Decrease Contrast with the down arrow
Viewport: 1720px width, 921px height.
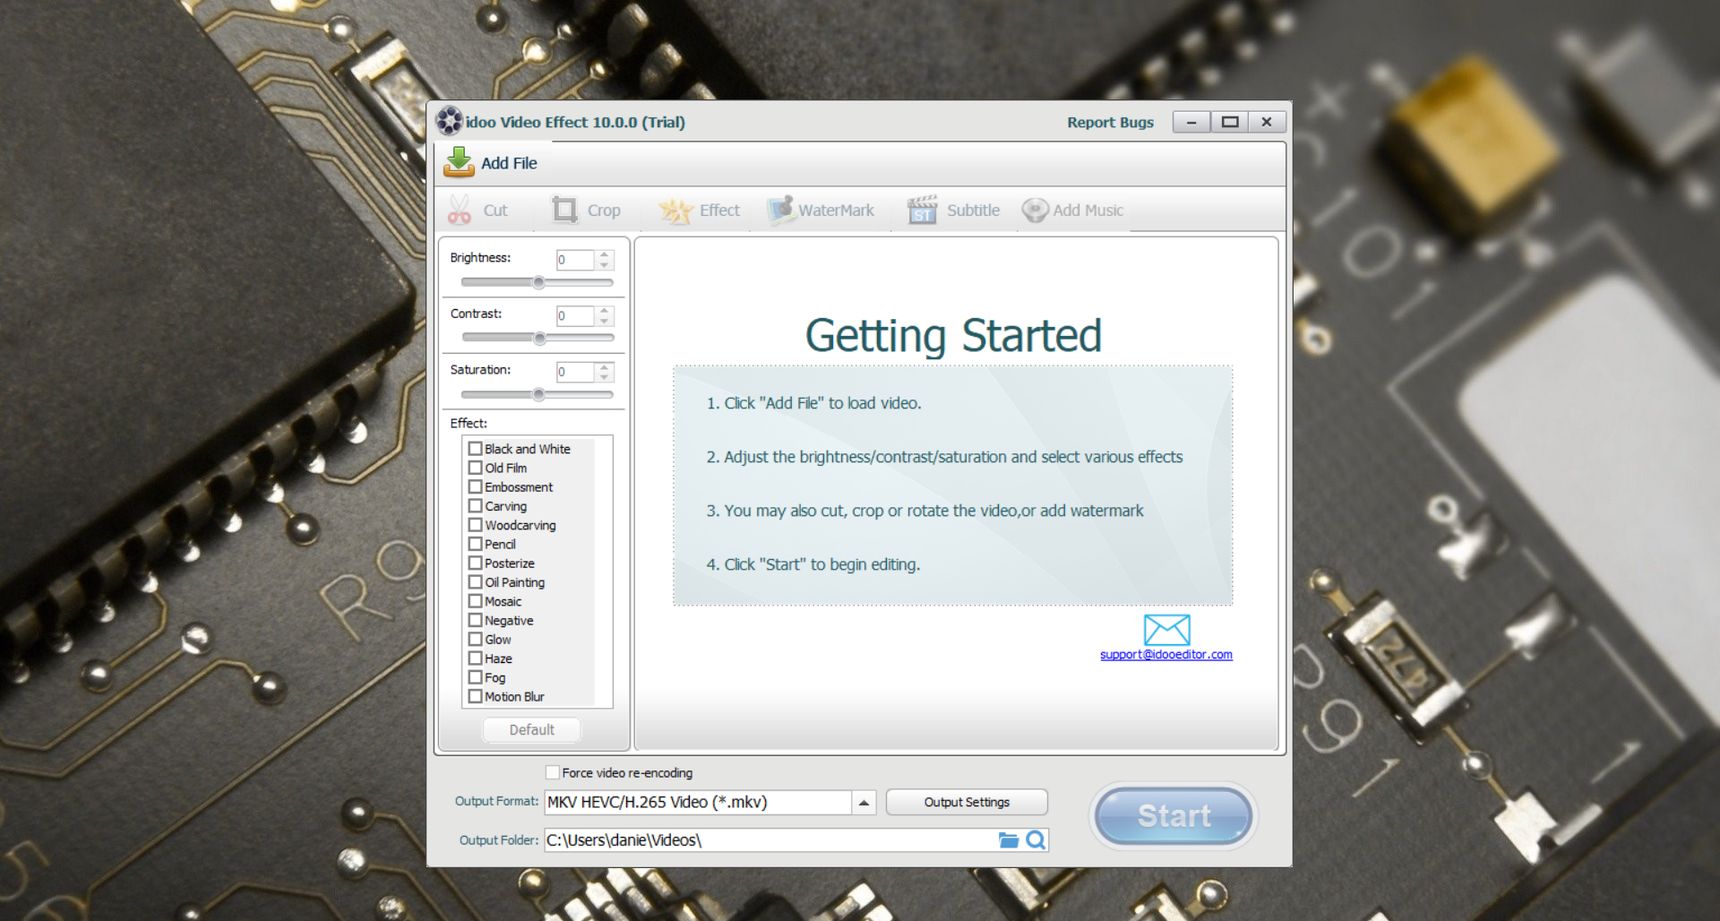click(x=604, y=321)
